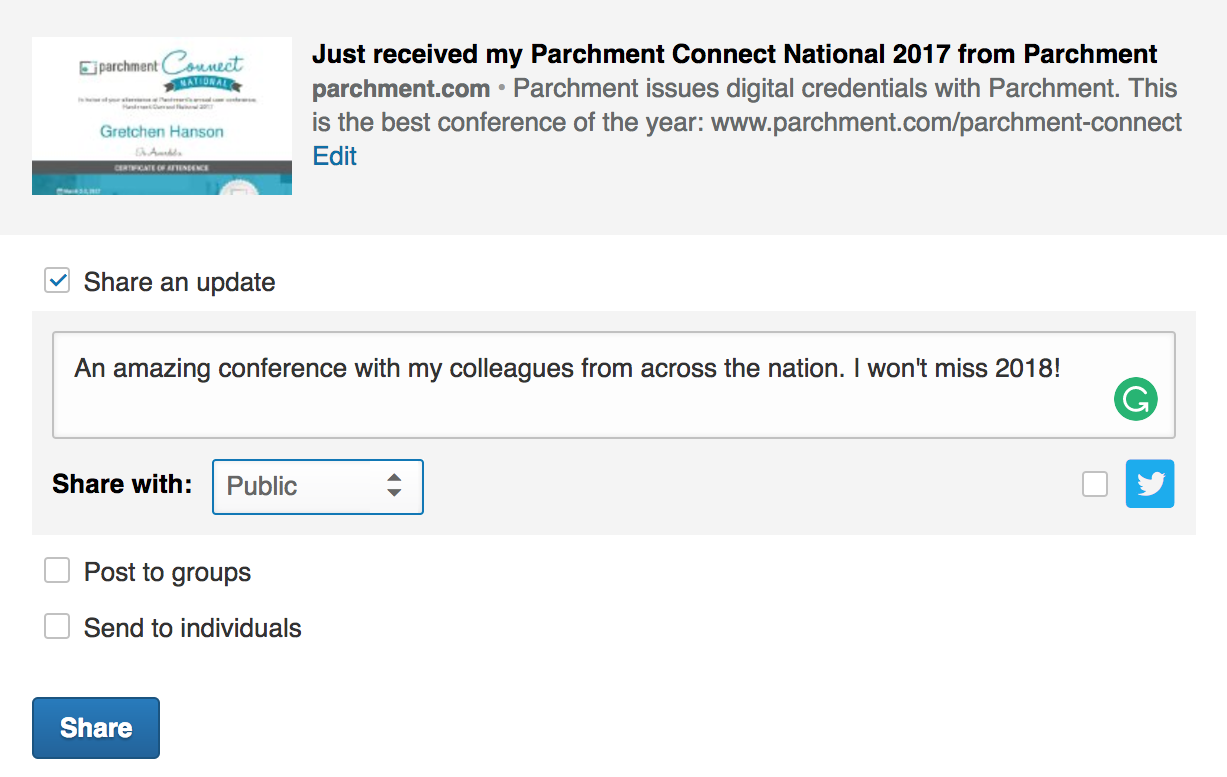1227x777 pixels.
Task: Click the Connect National badge graphic
Action: coord(204,70)
